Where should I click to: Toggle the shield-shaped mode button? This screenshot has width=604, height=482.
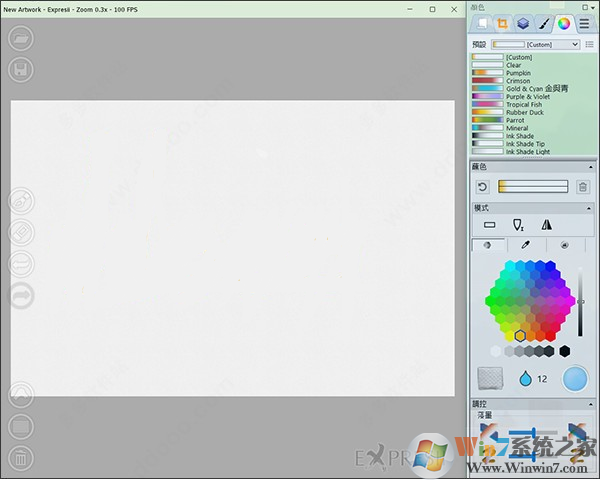click(x=518, y=225)
